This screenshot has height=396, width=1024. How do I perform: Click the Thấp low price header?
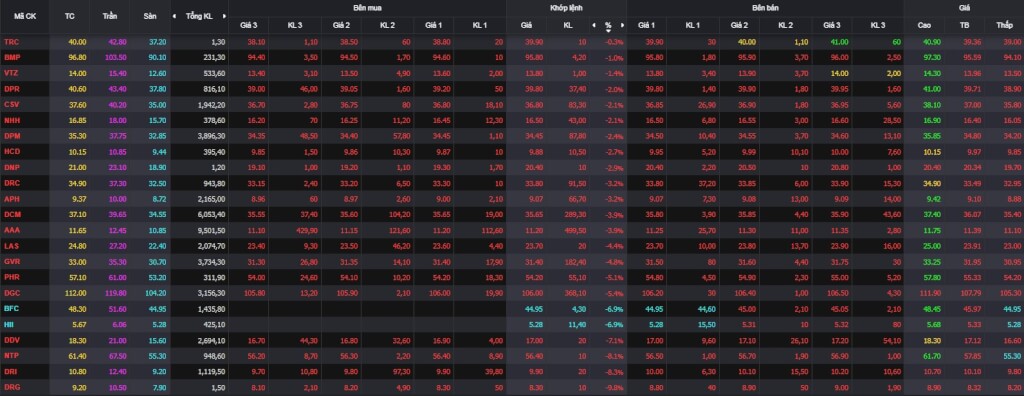coord(1004,25)
